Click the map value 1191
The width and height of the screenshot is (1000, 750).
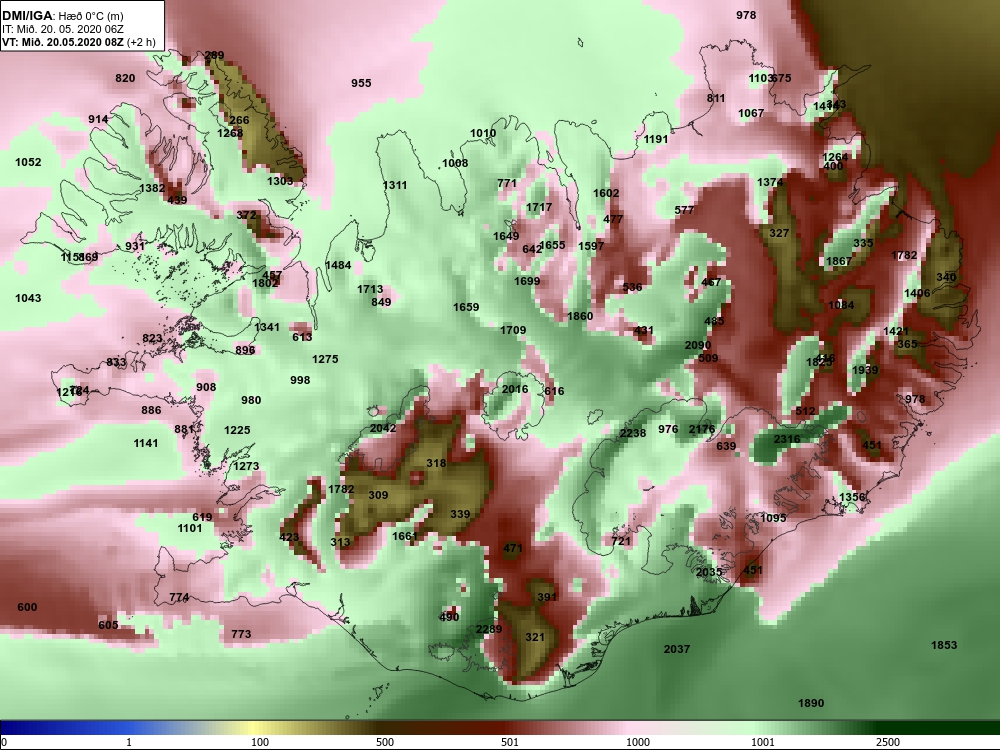click(656, 139)
